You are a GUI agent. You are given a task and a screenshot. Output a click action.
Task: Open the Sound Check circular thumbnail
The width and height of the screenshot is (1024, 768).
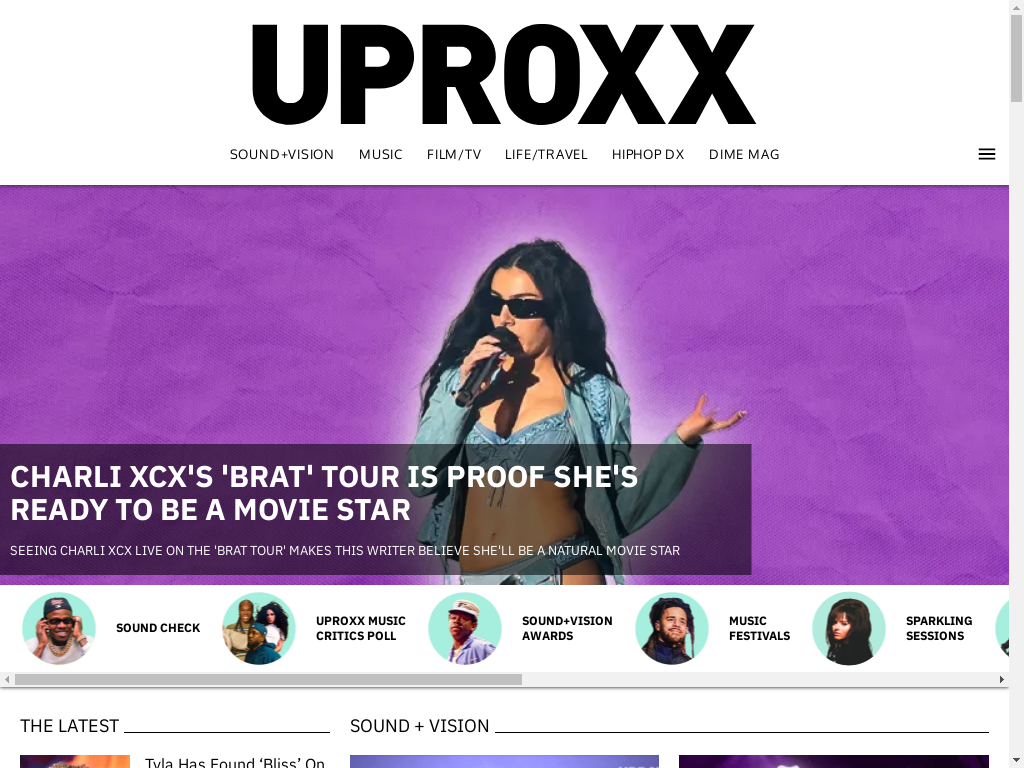click(59, 628)
